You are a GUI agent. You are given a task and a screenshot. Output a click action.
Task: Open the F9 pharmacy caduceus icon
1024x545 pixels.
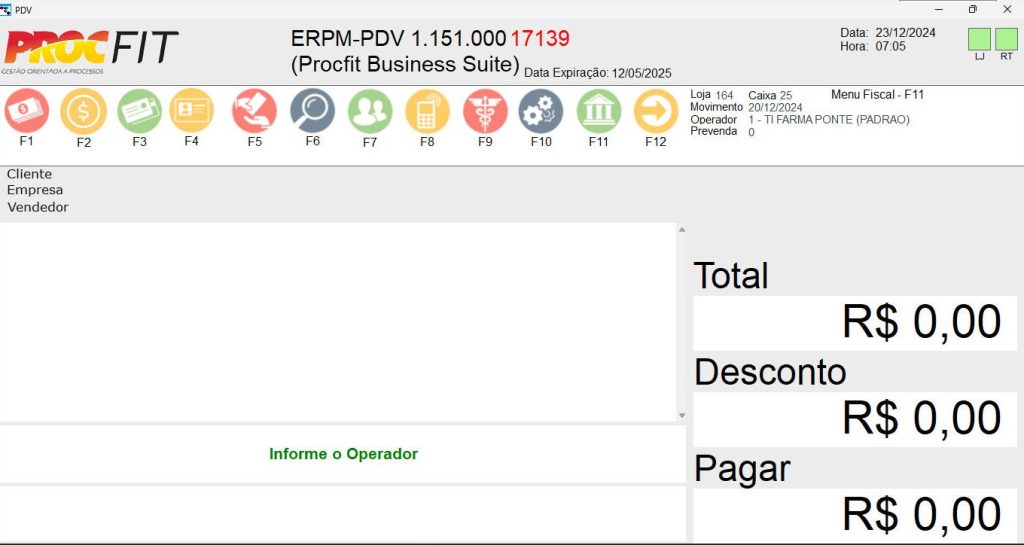point(485,112)
